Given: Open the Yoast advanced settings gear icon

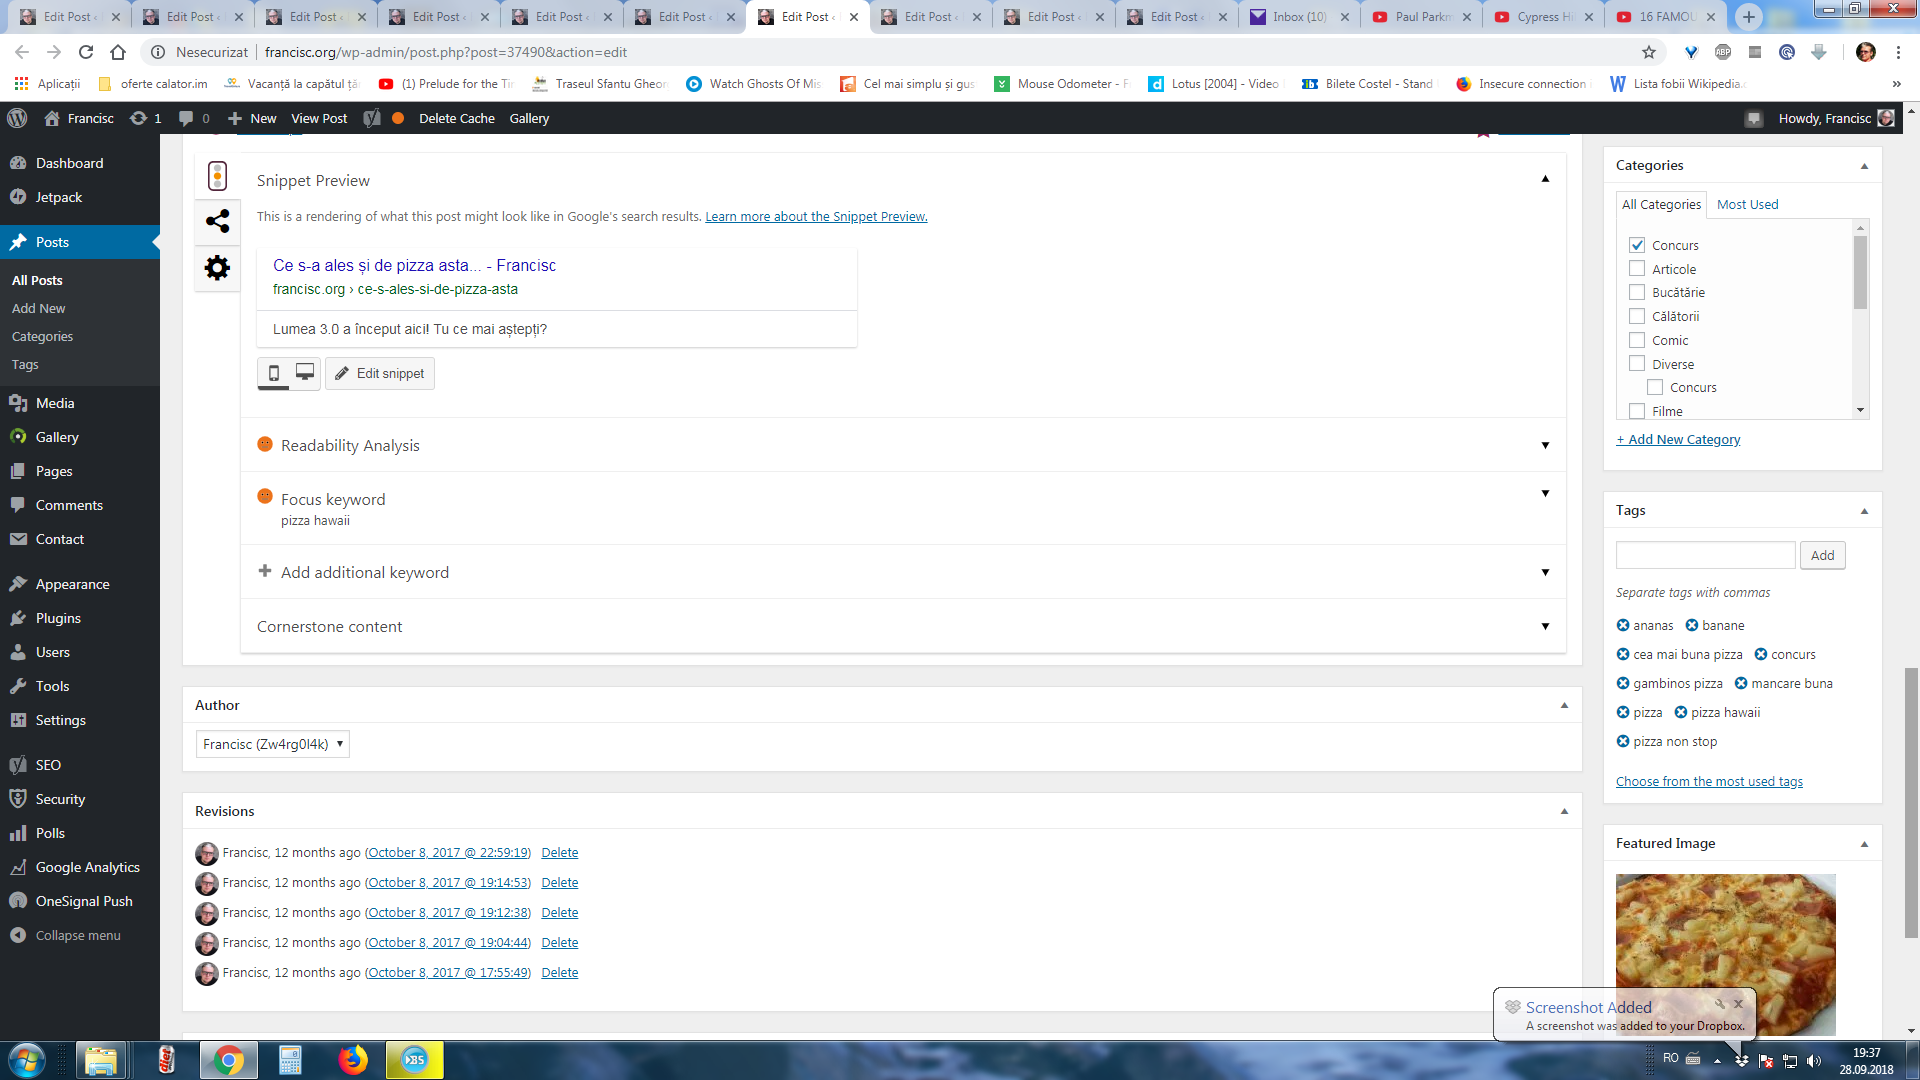Looking at the screenshot, I should [x=217, y=268].
